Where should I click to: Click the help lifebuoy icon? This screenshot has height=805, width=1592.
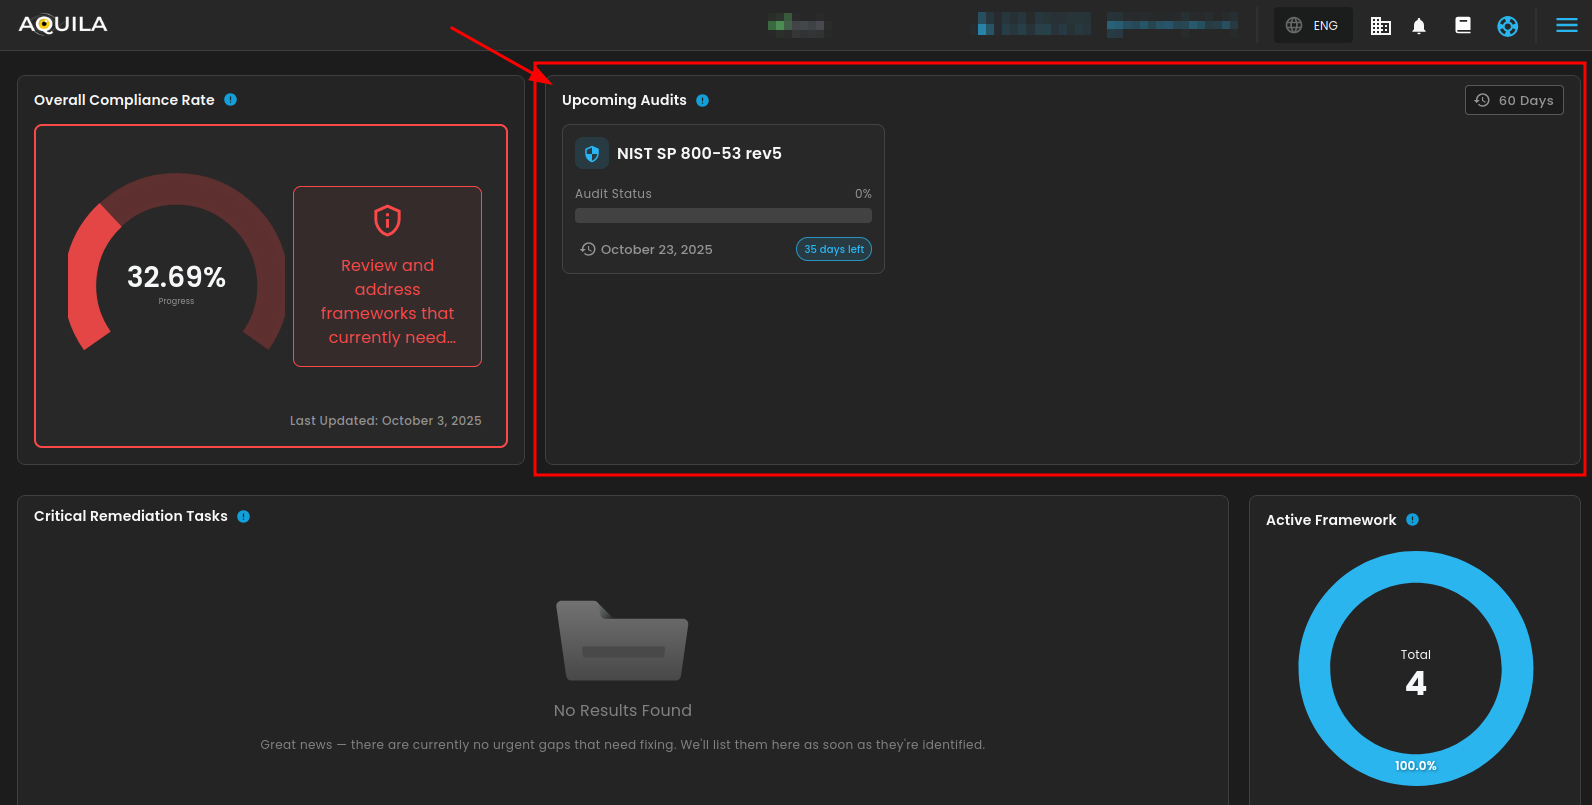pos(1507,26)
